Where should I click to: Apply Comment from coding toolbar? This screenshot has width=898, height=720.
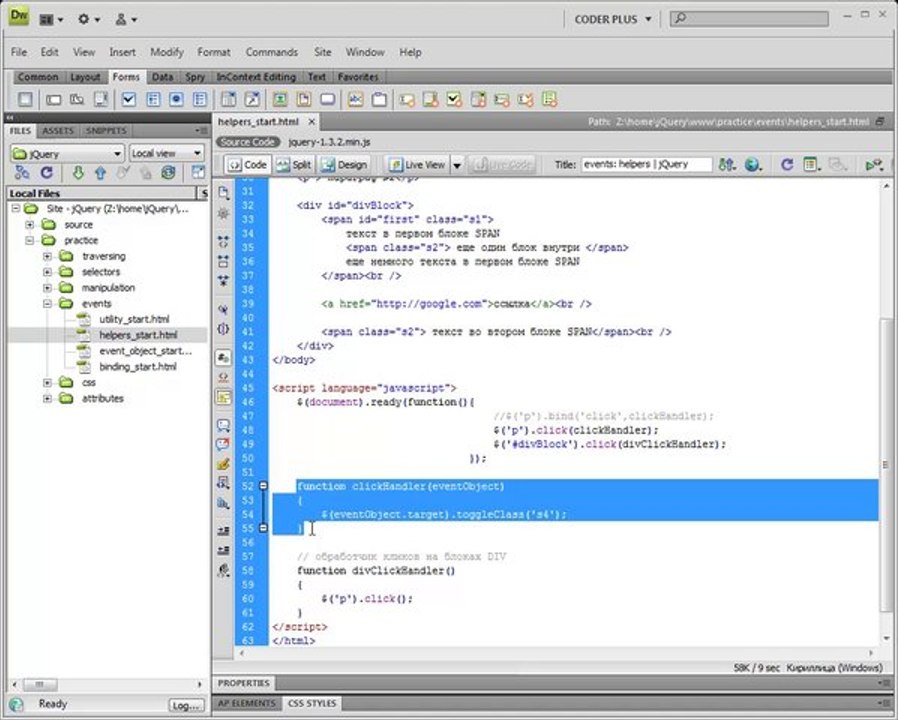coord(223,425)
